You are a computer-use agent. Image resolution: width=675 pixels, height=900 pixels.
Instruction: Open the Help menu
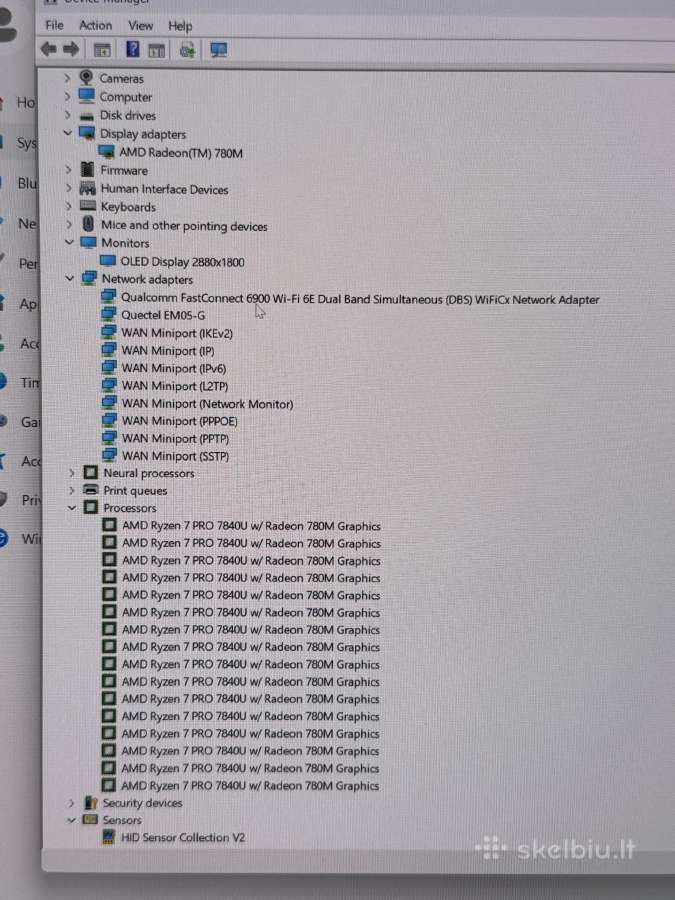click(x=180, y=26)
